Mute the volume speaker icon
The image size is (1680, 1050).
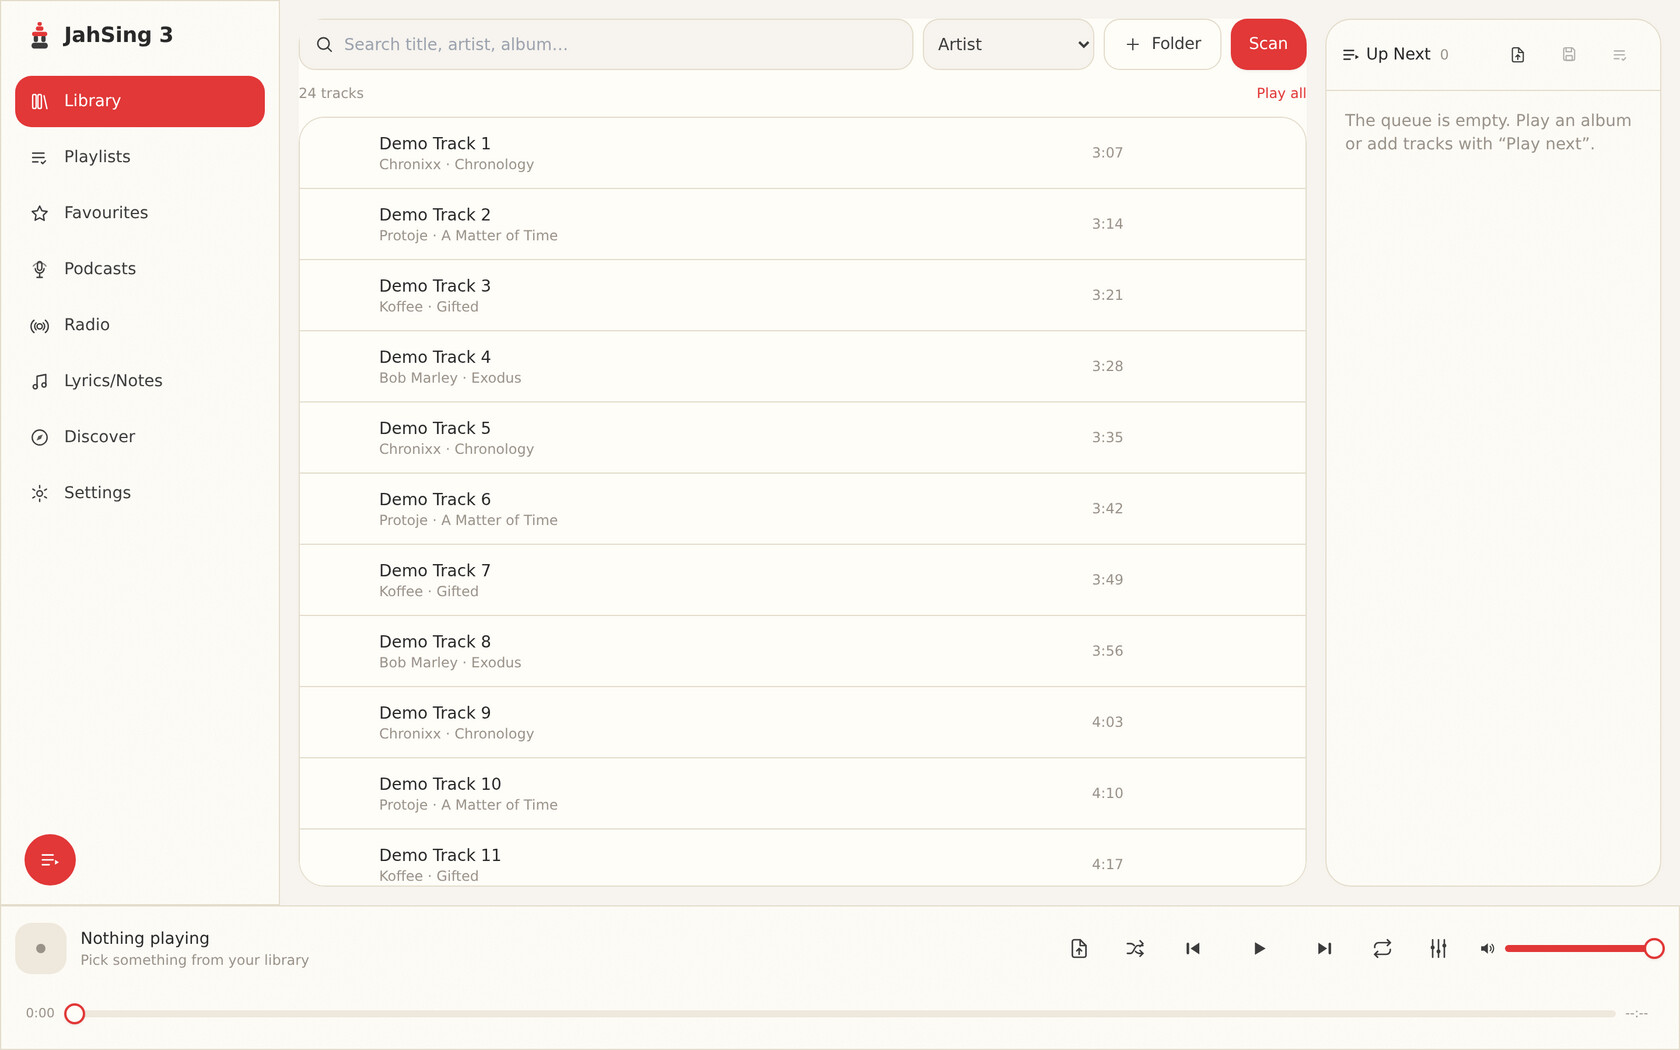1487,949
